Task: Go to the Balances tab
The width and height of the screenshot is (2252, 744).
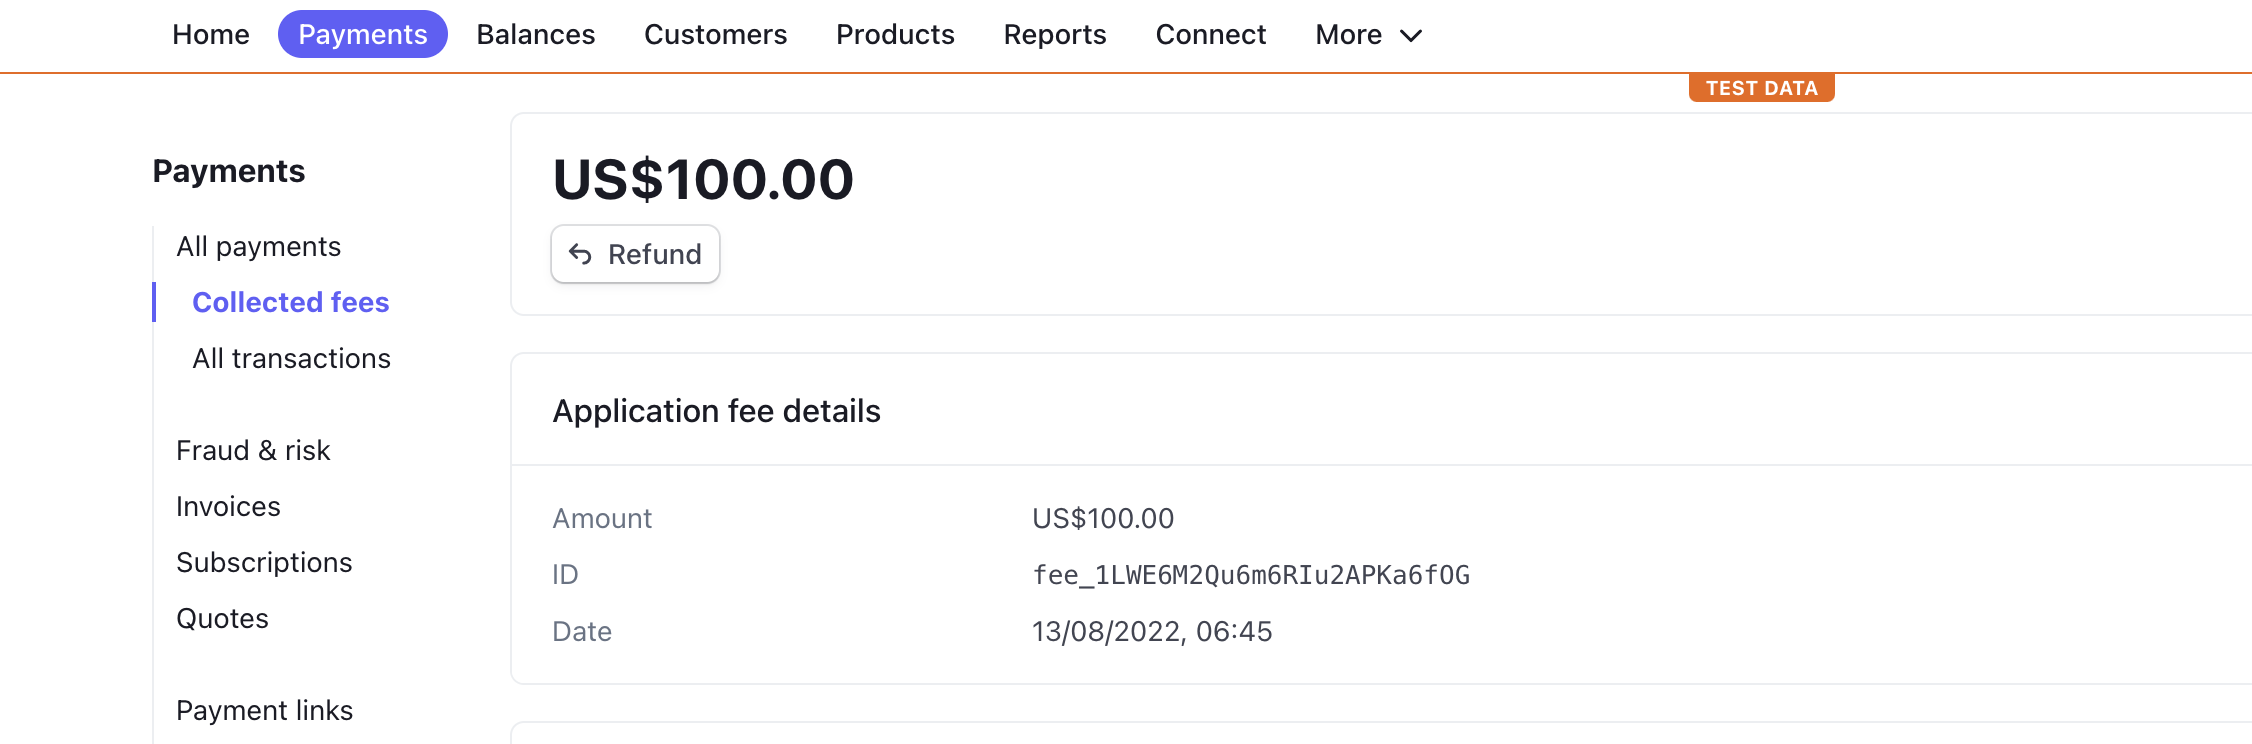Action: (536, 34)
